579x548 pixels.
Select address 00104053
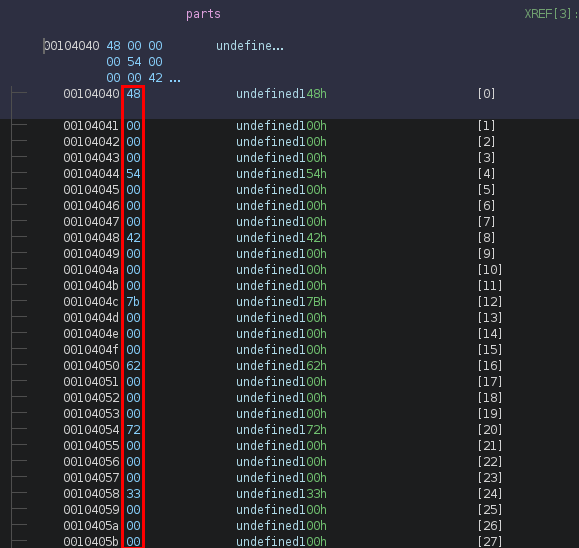click(x=91, y=414)
